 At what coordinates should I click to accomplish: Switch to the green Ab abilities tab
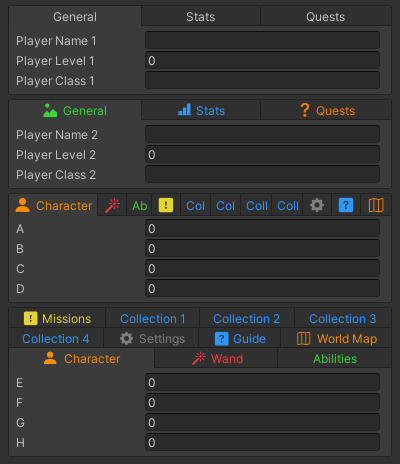[139, 205]
